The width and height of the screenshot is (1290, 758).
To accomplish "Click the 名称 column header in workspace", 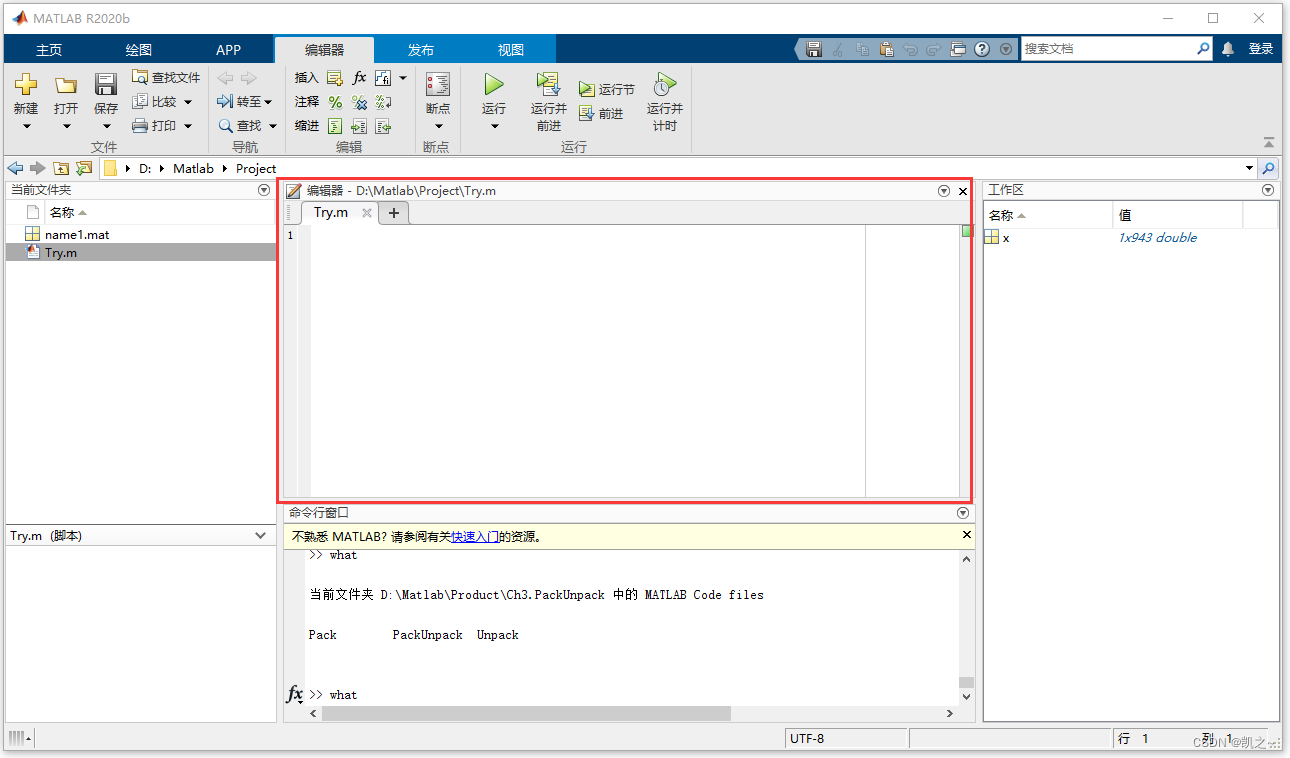I will [x=1048, y=215].
